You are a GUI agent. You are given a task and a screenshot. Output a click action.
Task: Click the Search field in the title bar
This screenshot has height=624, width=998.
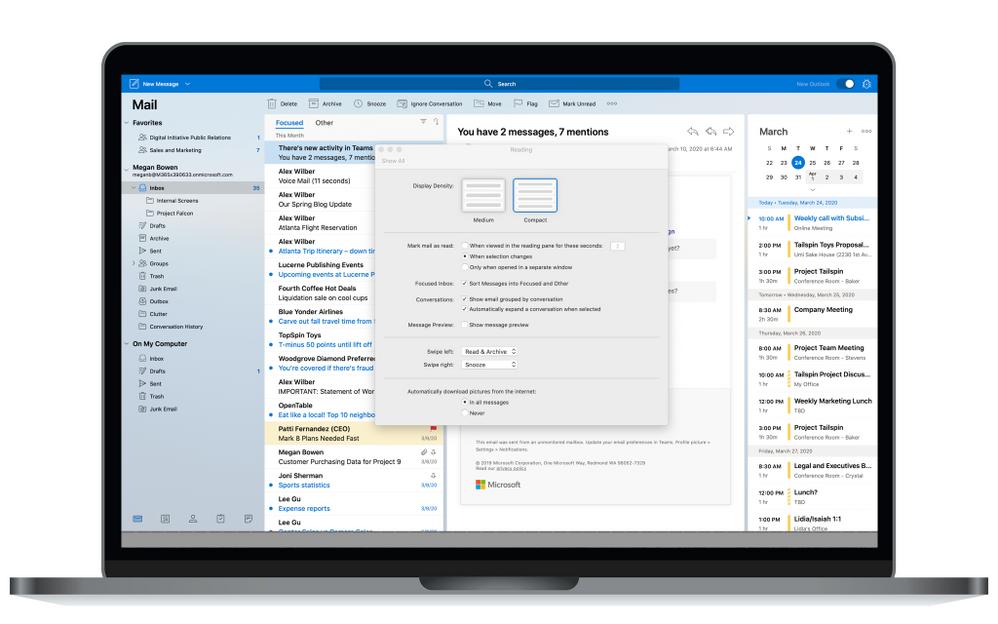click(500, 83)
